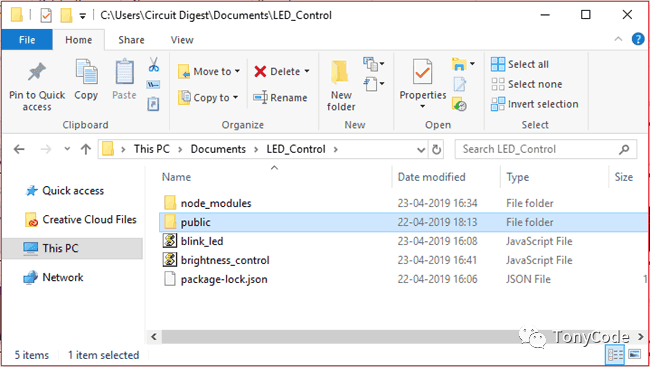
Task: Click Select all
Action: pyautogui.click(x=520, y=64)
